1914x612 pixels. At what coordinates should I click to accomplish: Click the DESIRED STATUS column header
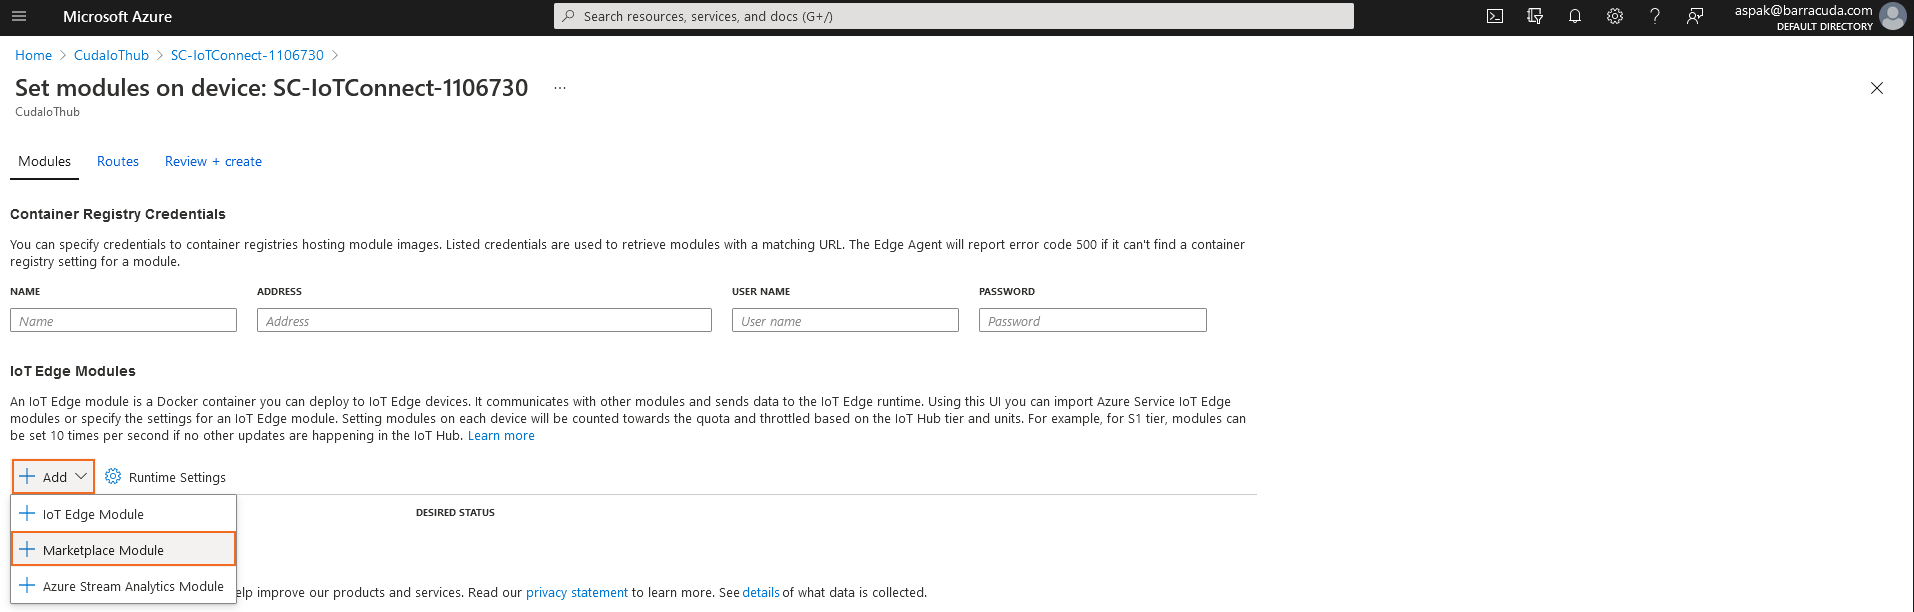[x=455, y=512]
